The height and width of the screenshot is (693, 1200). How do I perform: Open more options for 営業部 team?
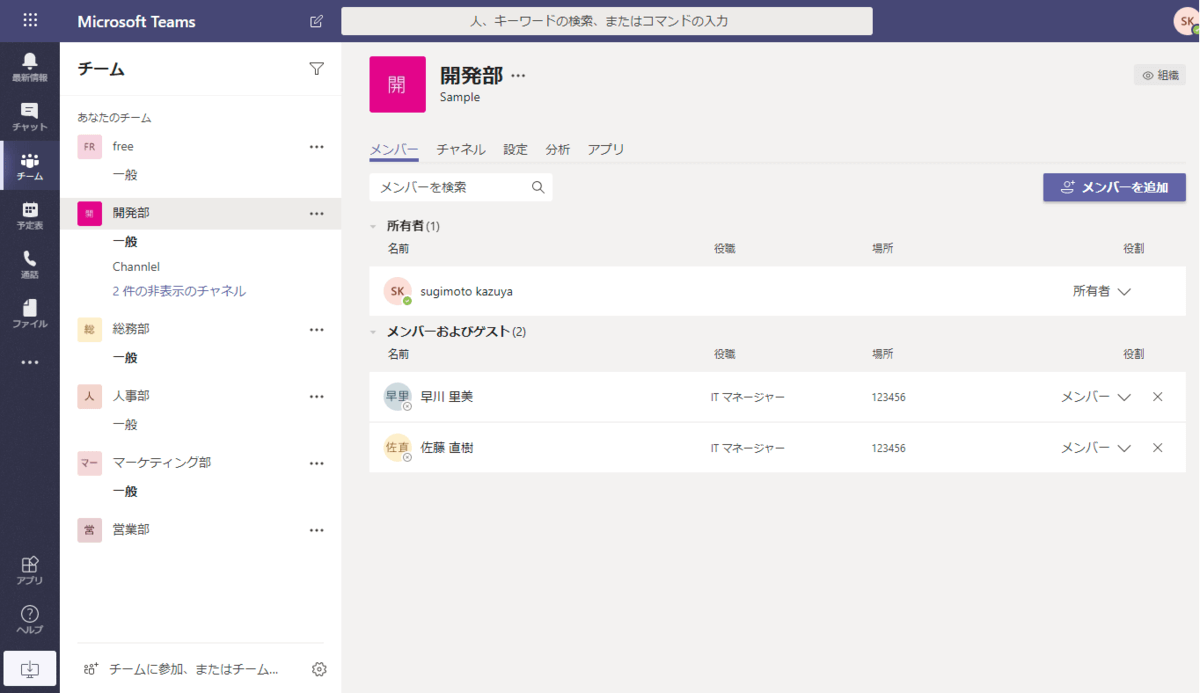tap(317, 530)
